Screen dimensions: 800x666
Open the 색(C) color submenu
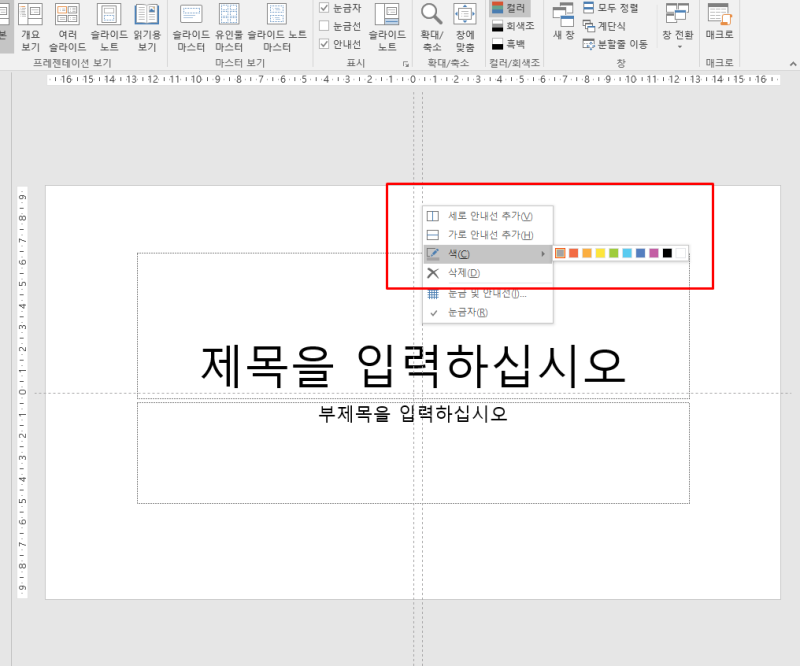pyautogui.click(x=460, y=253)
